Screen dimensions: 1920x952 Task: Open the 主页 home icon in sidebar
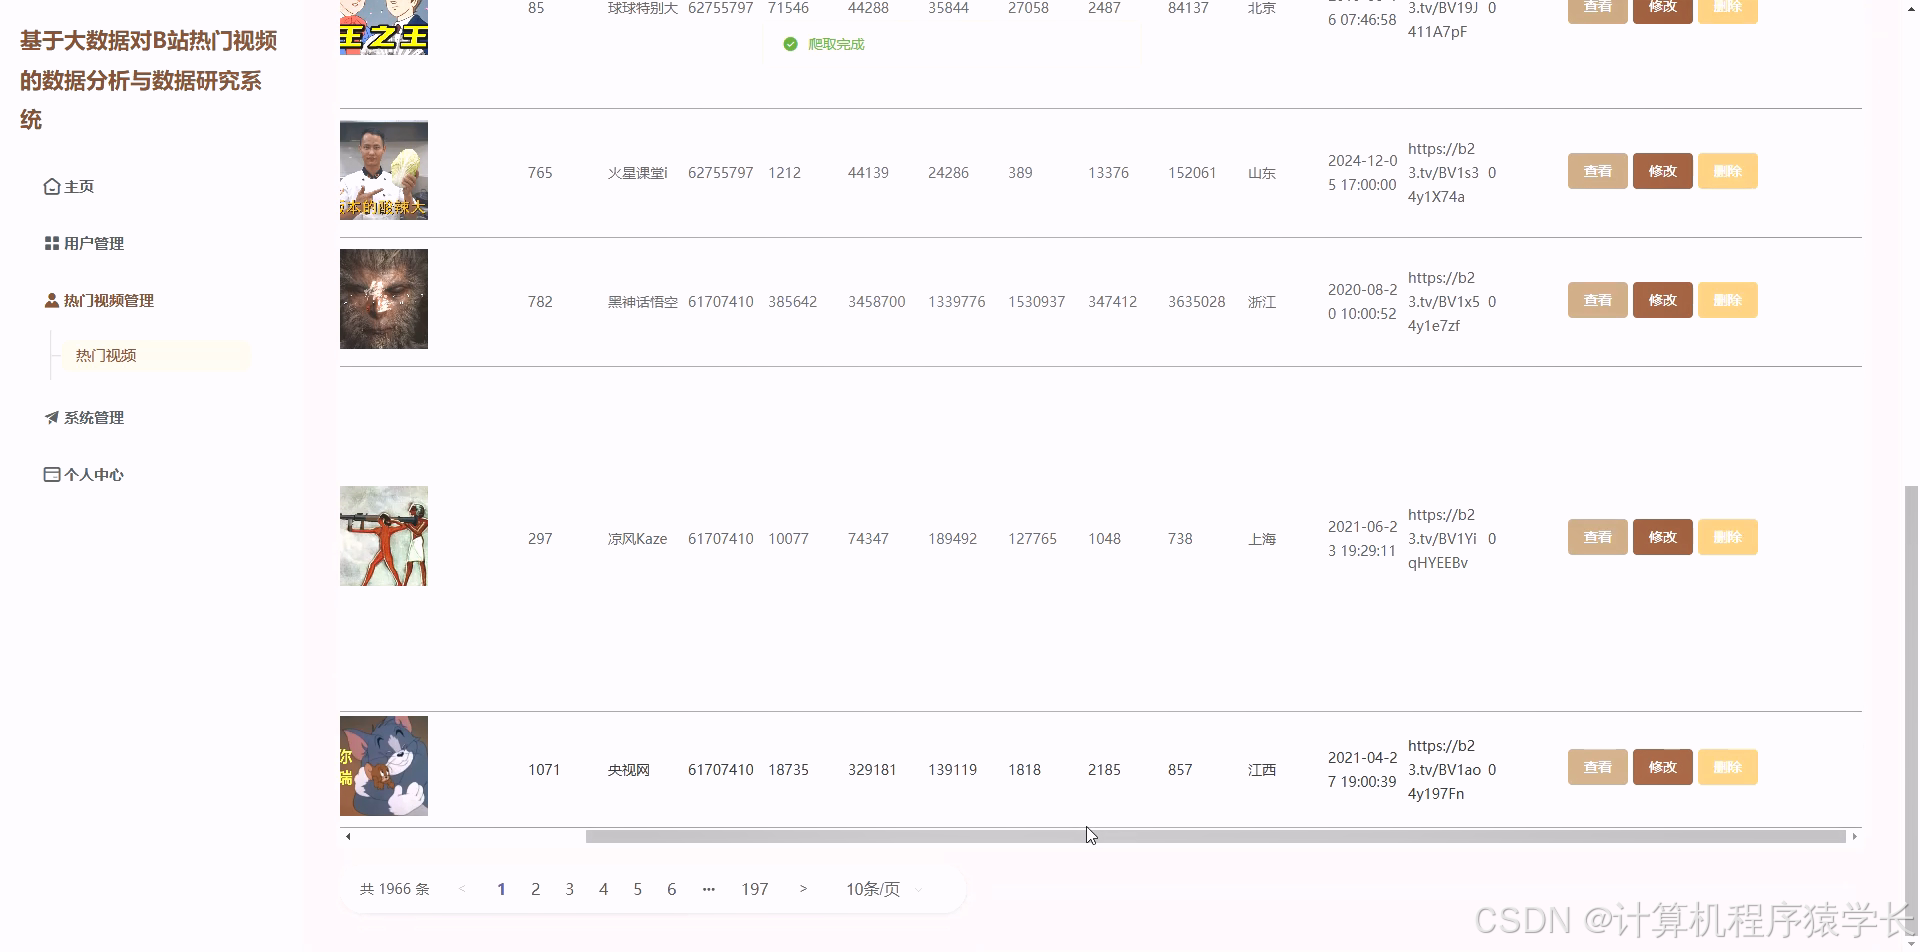click(52, 187)
